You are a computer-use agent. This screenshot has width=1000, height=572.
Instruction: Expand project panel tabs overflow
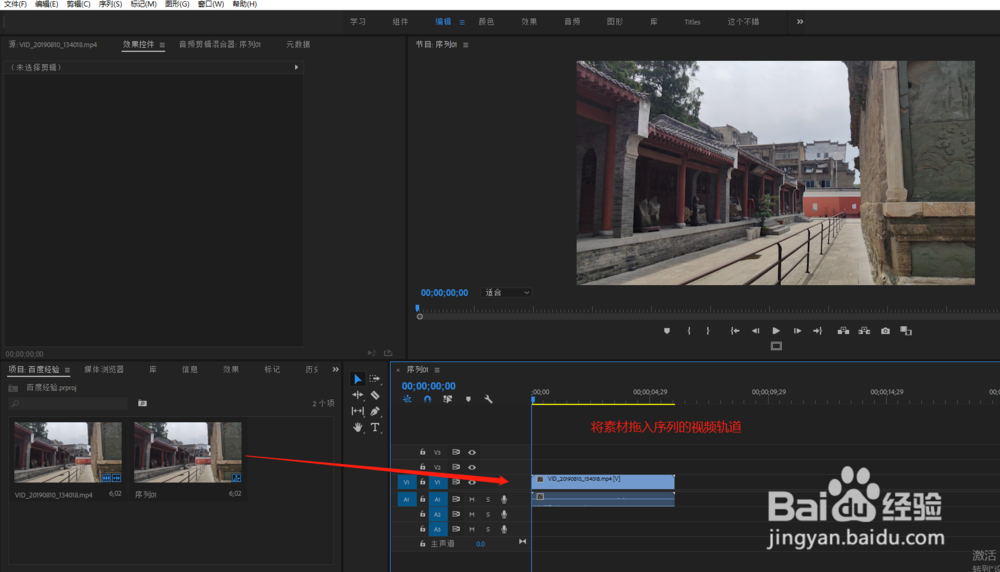click(335, 369)
